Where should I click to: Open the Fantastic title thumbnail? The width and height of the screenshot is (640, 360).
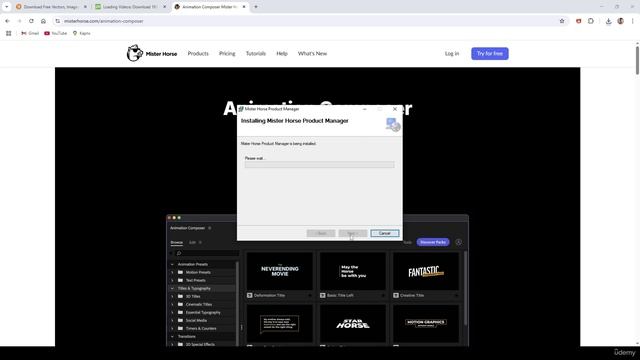426,271
